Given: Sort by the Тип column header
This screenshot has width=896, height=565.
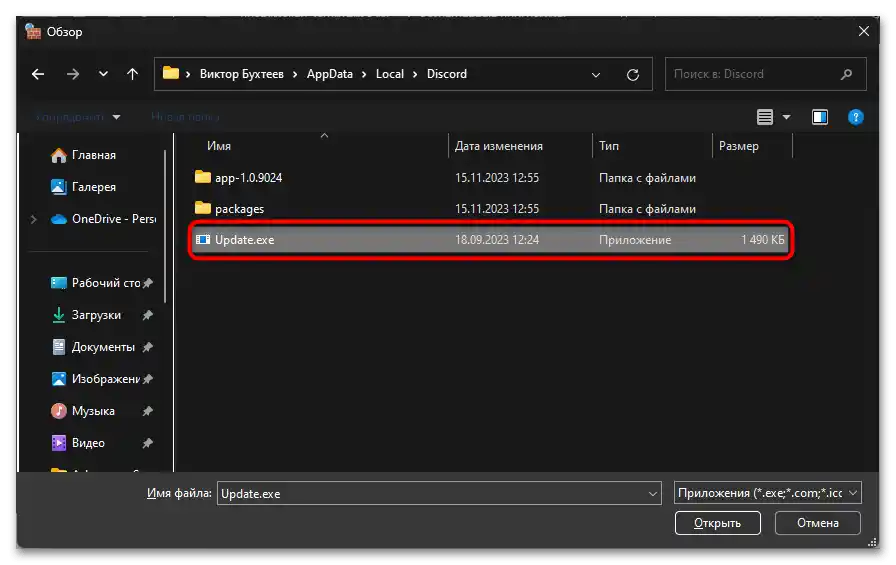Looking at the screenshot, I should 609,146.
